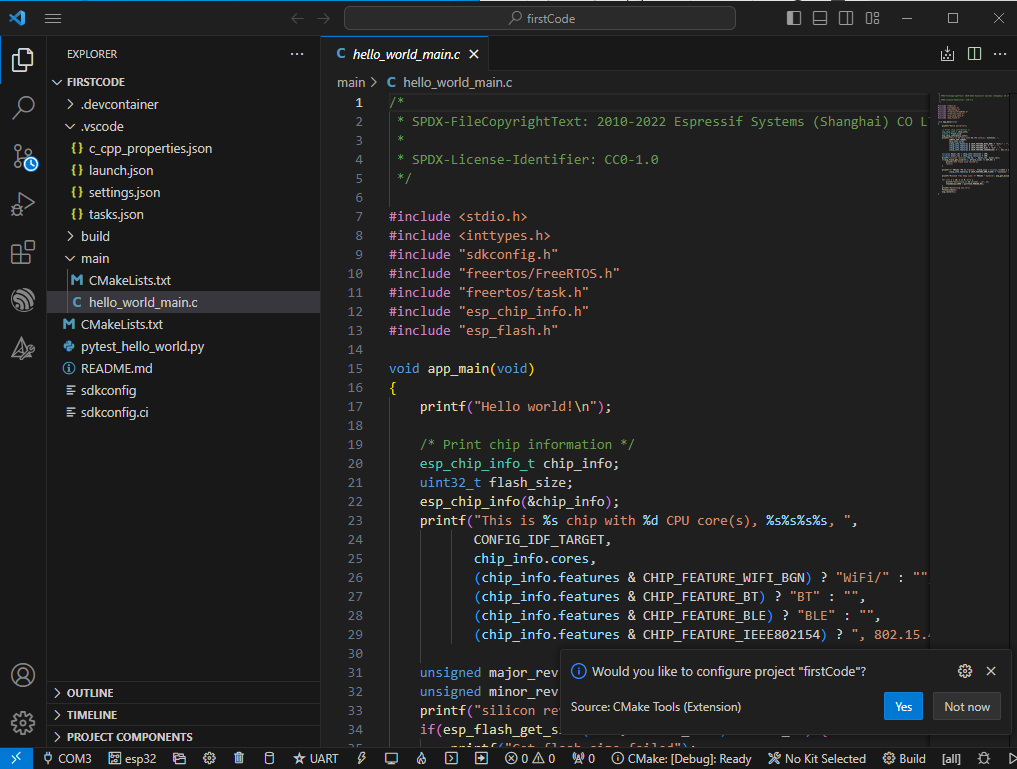Click Yes to configure the project
Viewport: 1017px width, 769px height.
pos(903,706)
